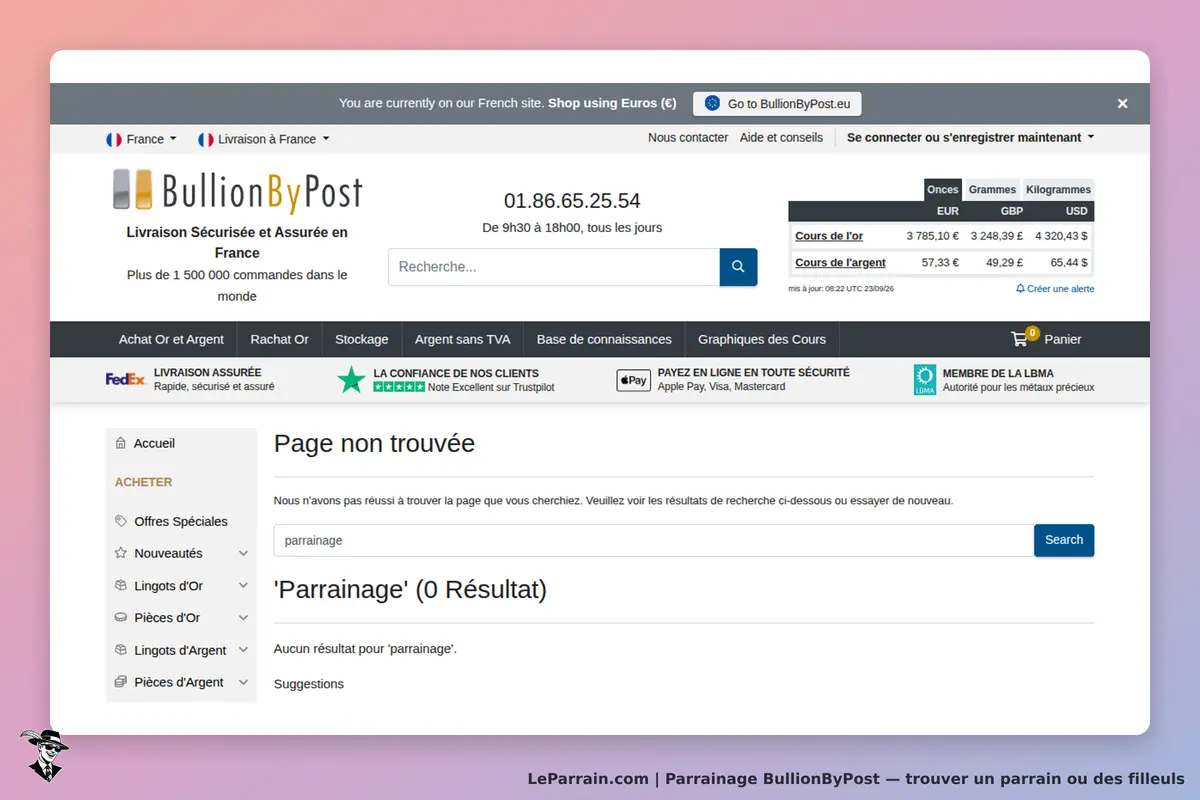The image size is (1200, 800).
Task: Click silver USD price 65,44 $
Action: tap(1069, 263)
